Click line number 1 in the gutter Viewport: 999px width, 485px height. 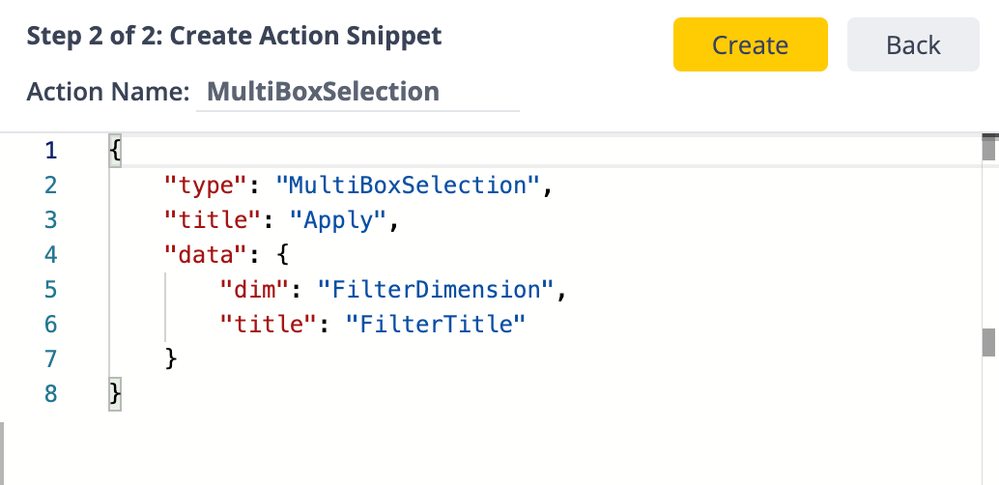click(x=51, y=151)
